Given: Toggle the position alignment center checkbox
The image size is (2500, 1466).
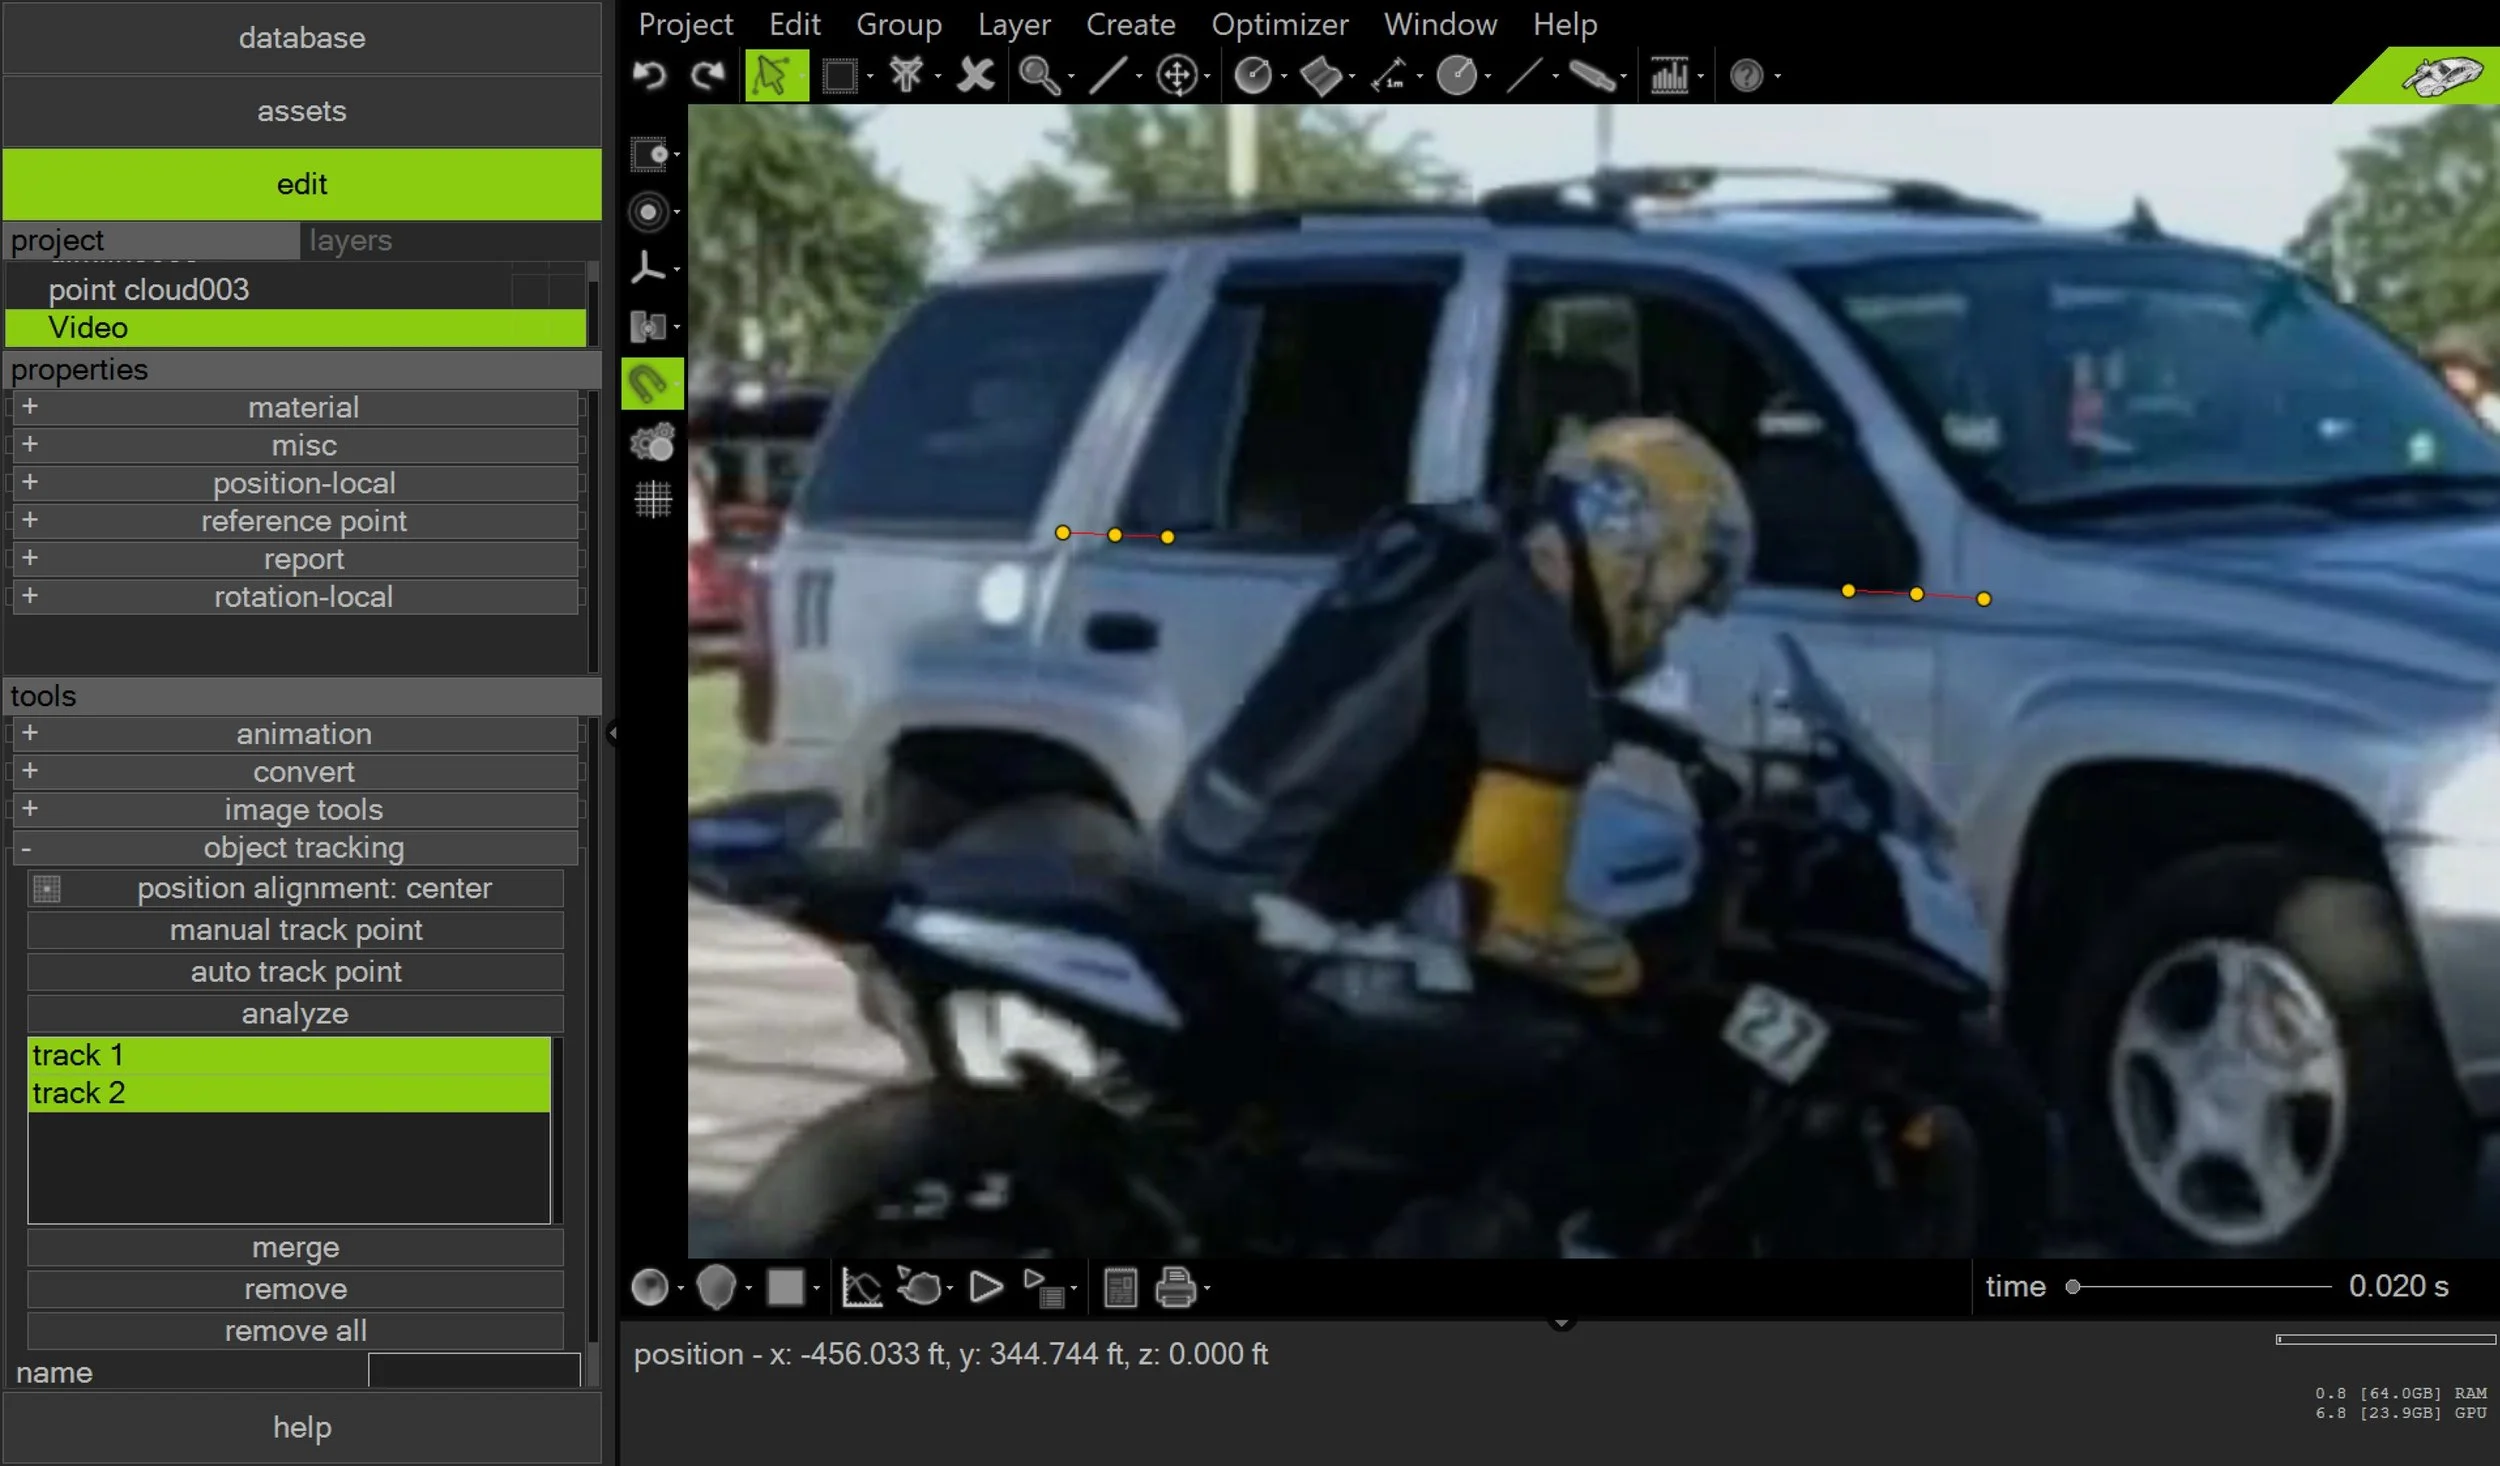Looking at the screenshot, I should (47, 888).
